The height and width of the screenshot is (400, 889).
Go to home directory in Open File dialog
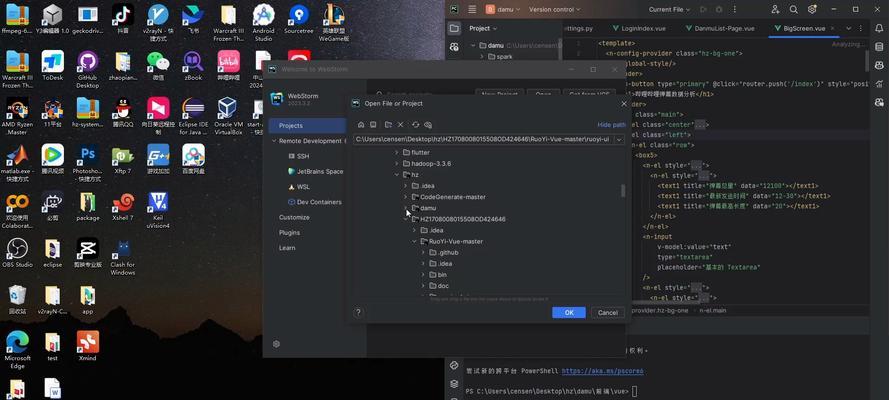tap(361, 125)
